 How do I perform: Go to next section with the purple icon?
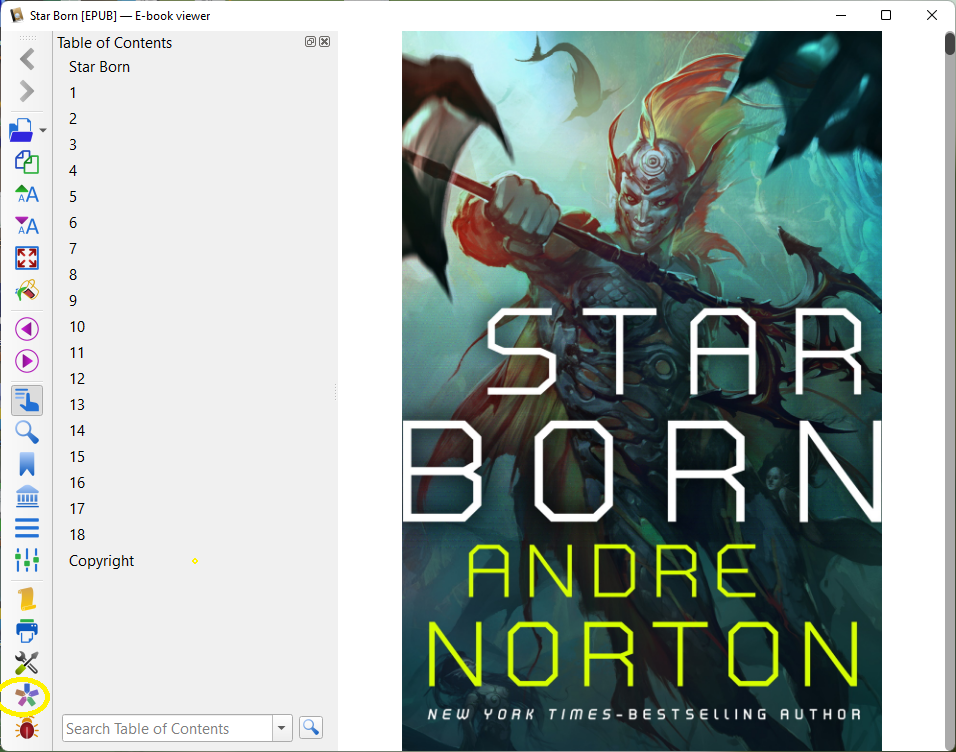[x=27, y=361]
